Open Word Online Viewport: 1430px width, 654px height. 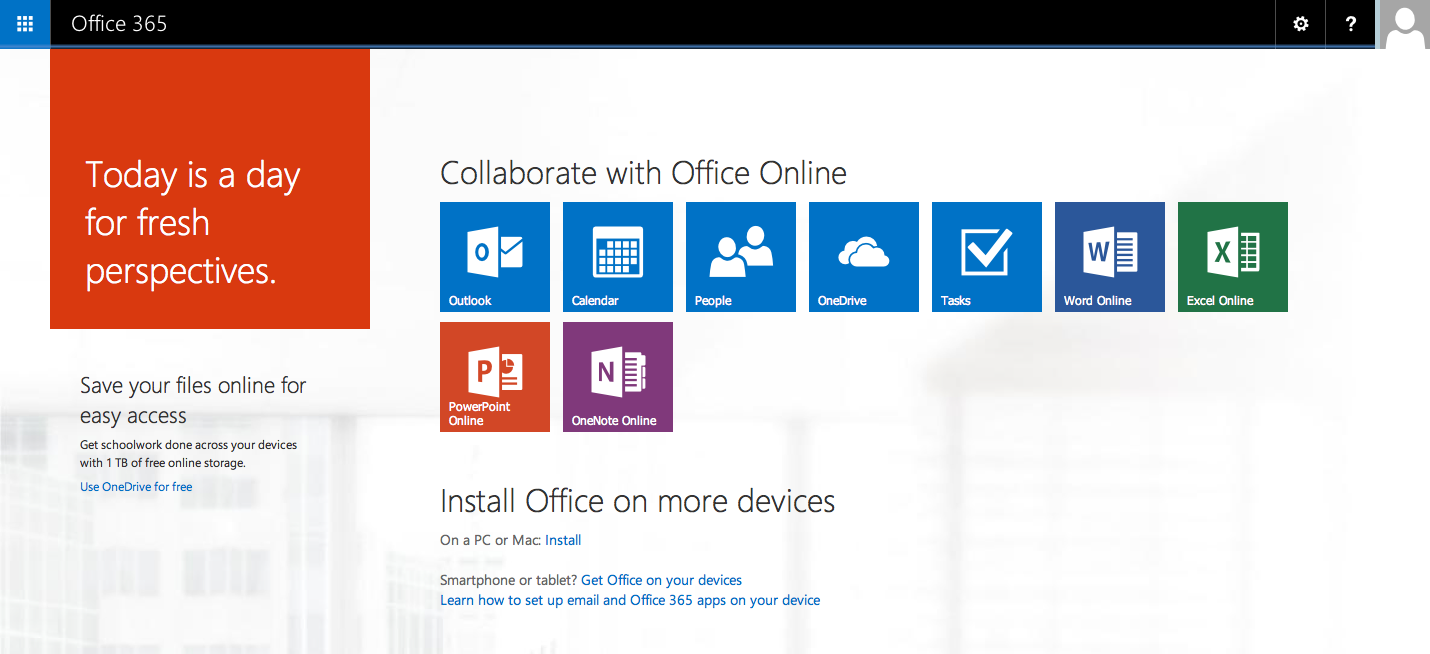(x=1109, y=256)
